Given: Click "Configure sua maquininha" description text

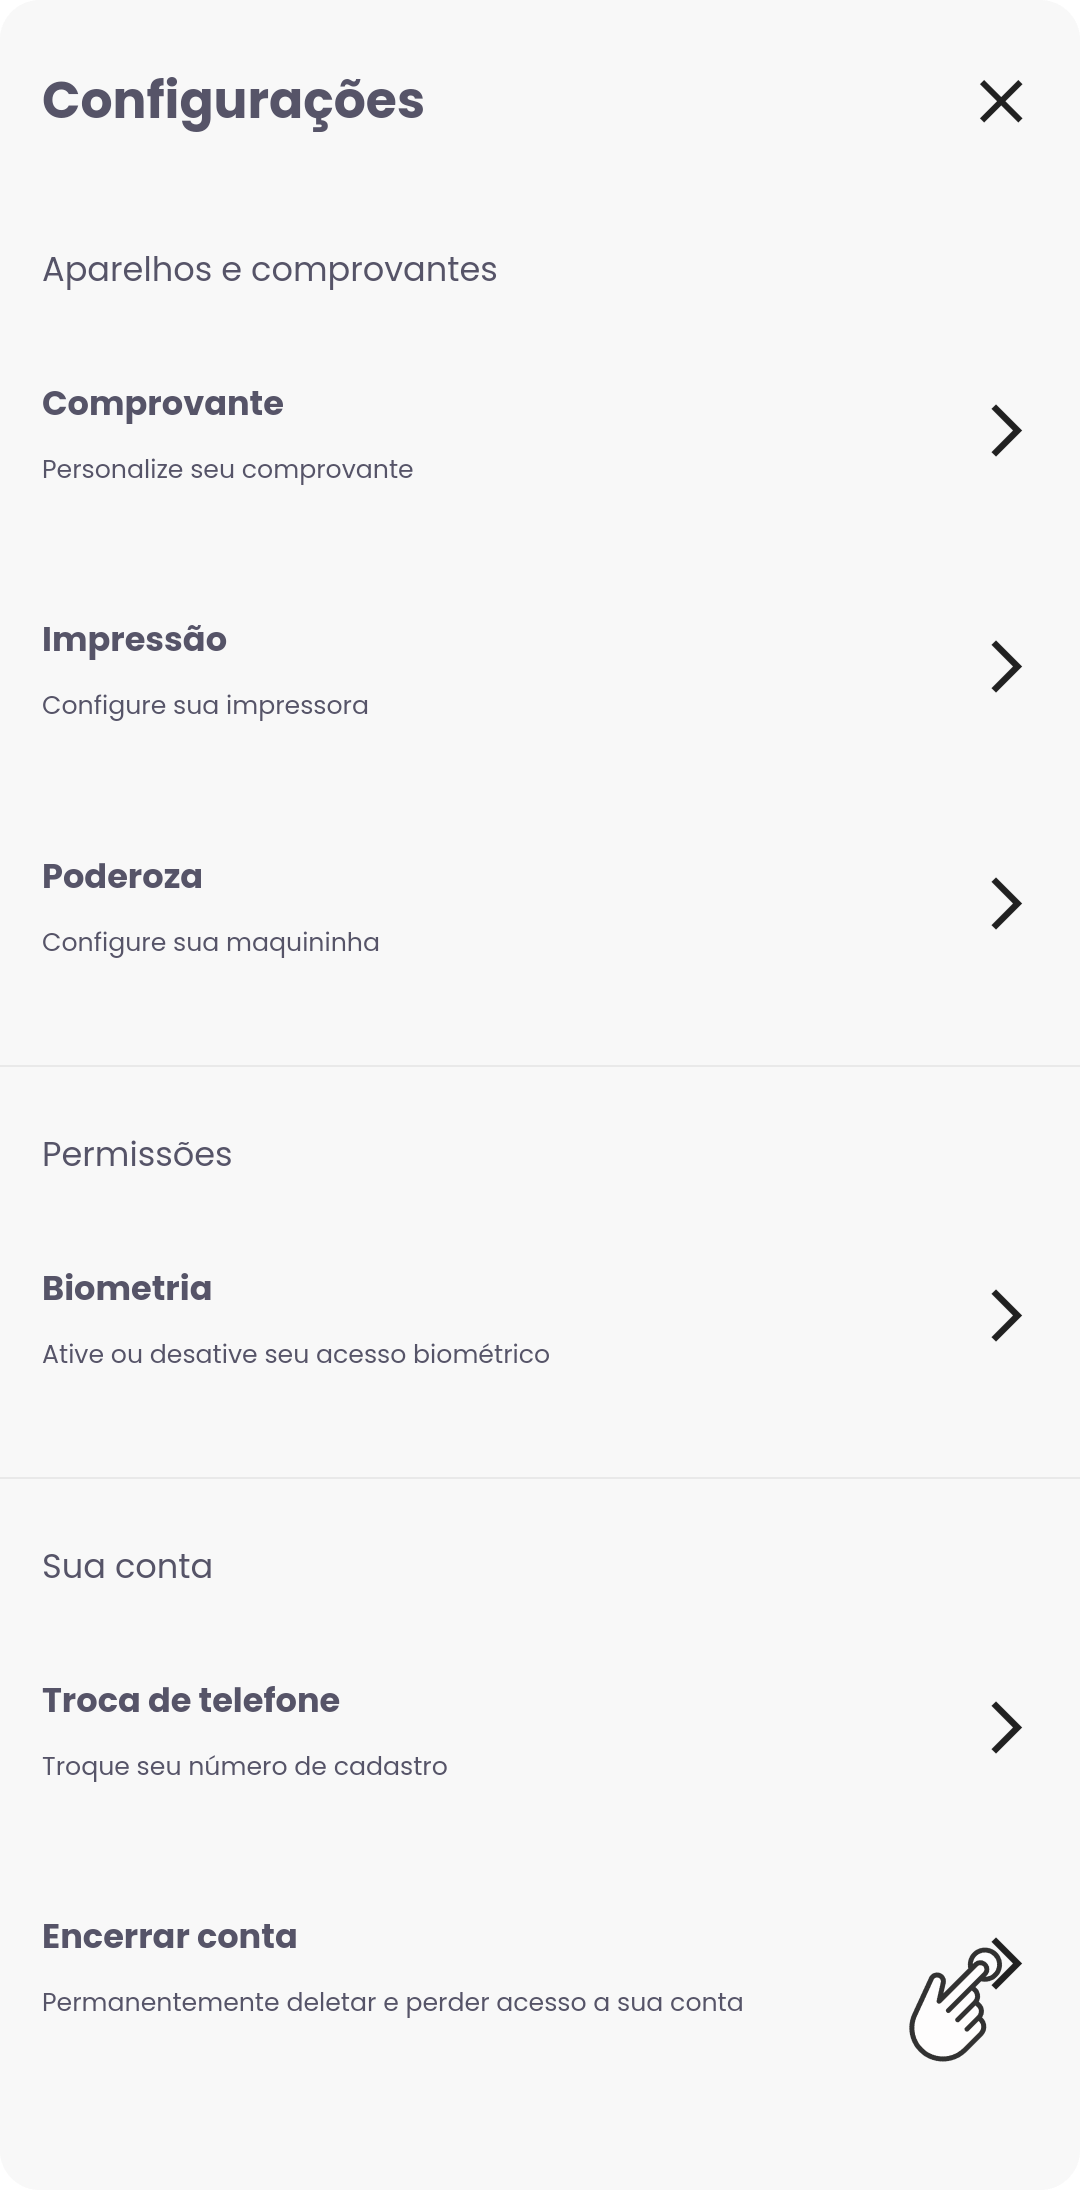Looking at the screenshot, I should click(x=210, y=943).
